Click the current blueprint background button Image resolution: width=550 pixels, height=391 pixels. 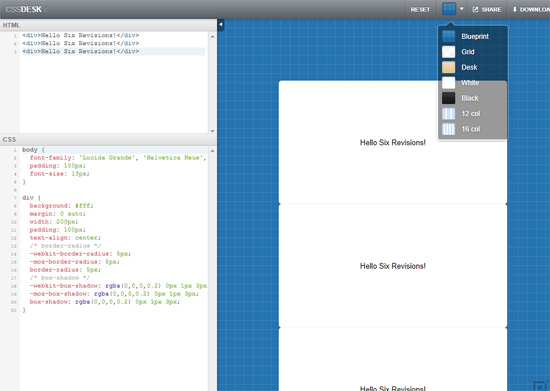click(449, 9)
